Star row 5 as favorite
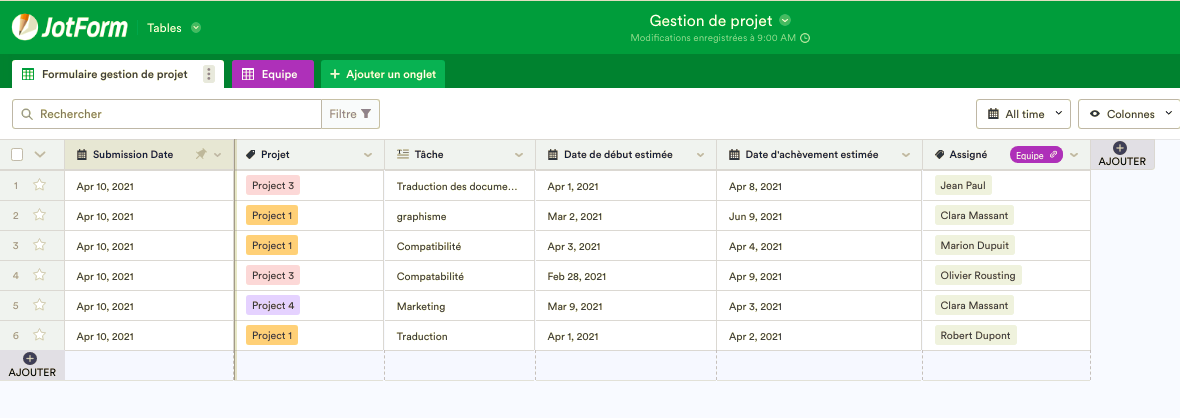Image resolution: width=1180 pixels, height=418 pixels. tap(40, 305)
